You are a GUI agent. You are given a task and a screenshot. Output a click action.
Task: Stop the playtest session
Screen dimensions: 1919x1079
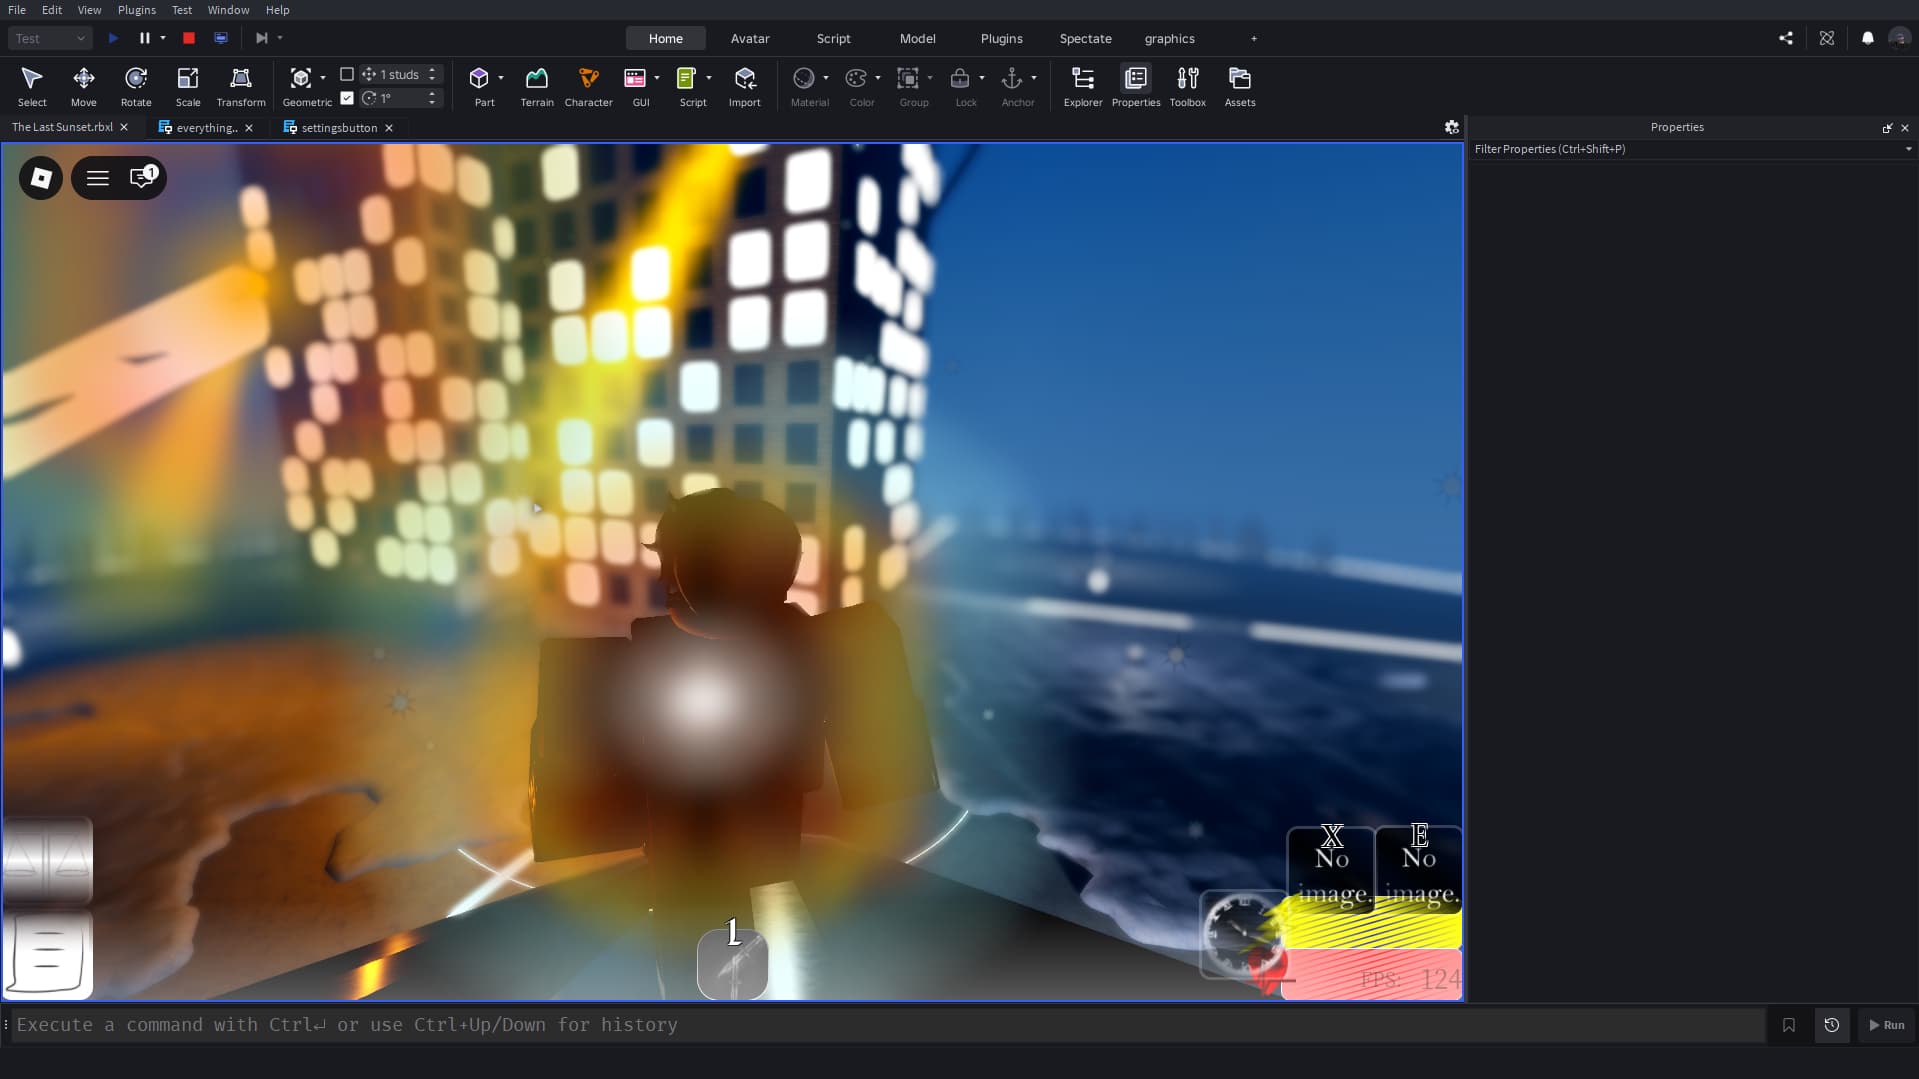pos(189,38)
